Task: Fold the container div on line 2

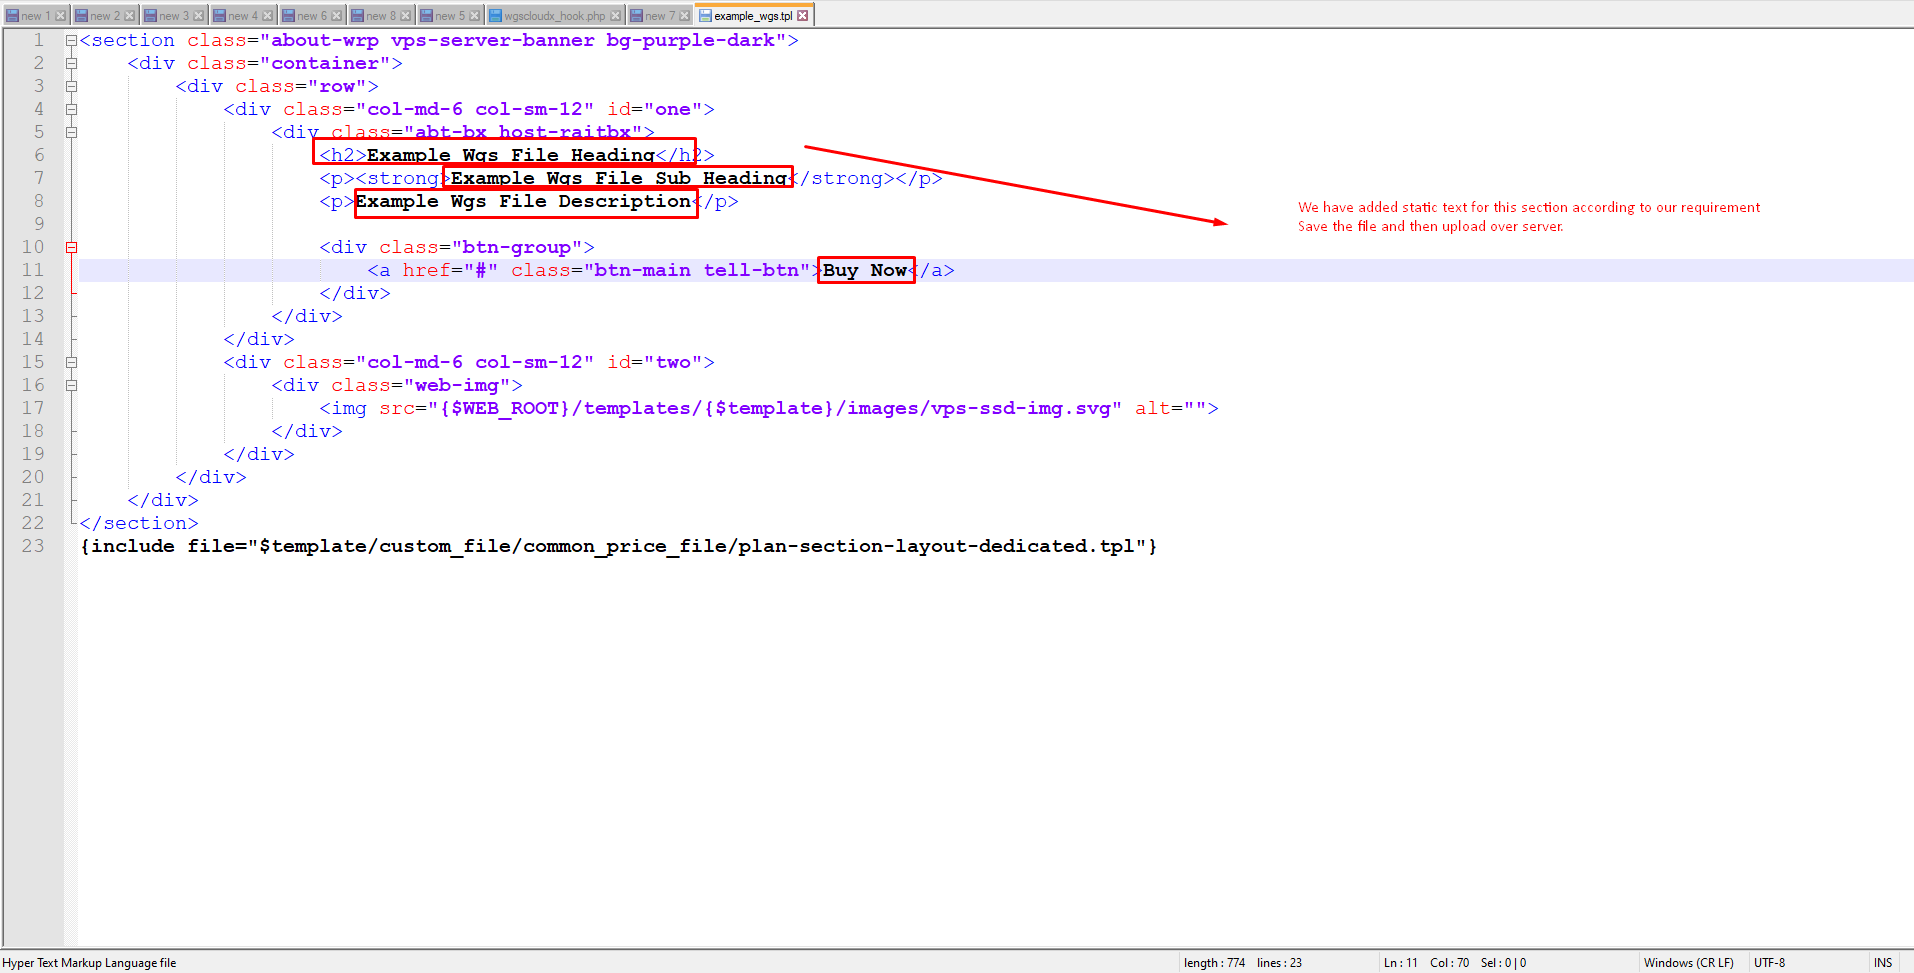Action: pos(71,64)
